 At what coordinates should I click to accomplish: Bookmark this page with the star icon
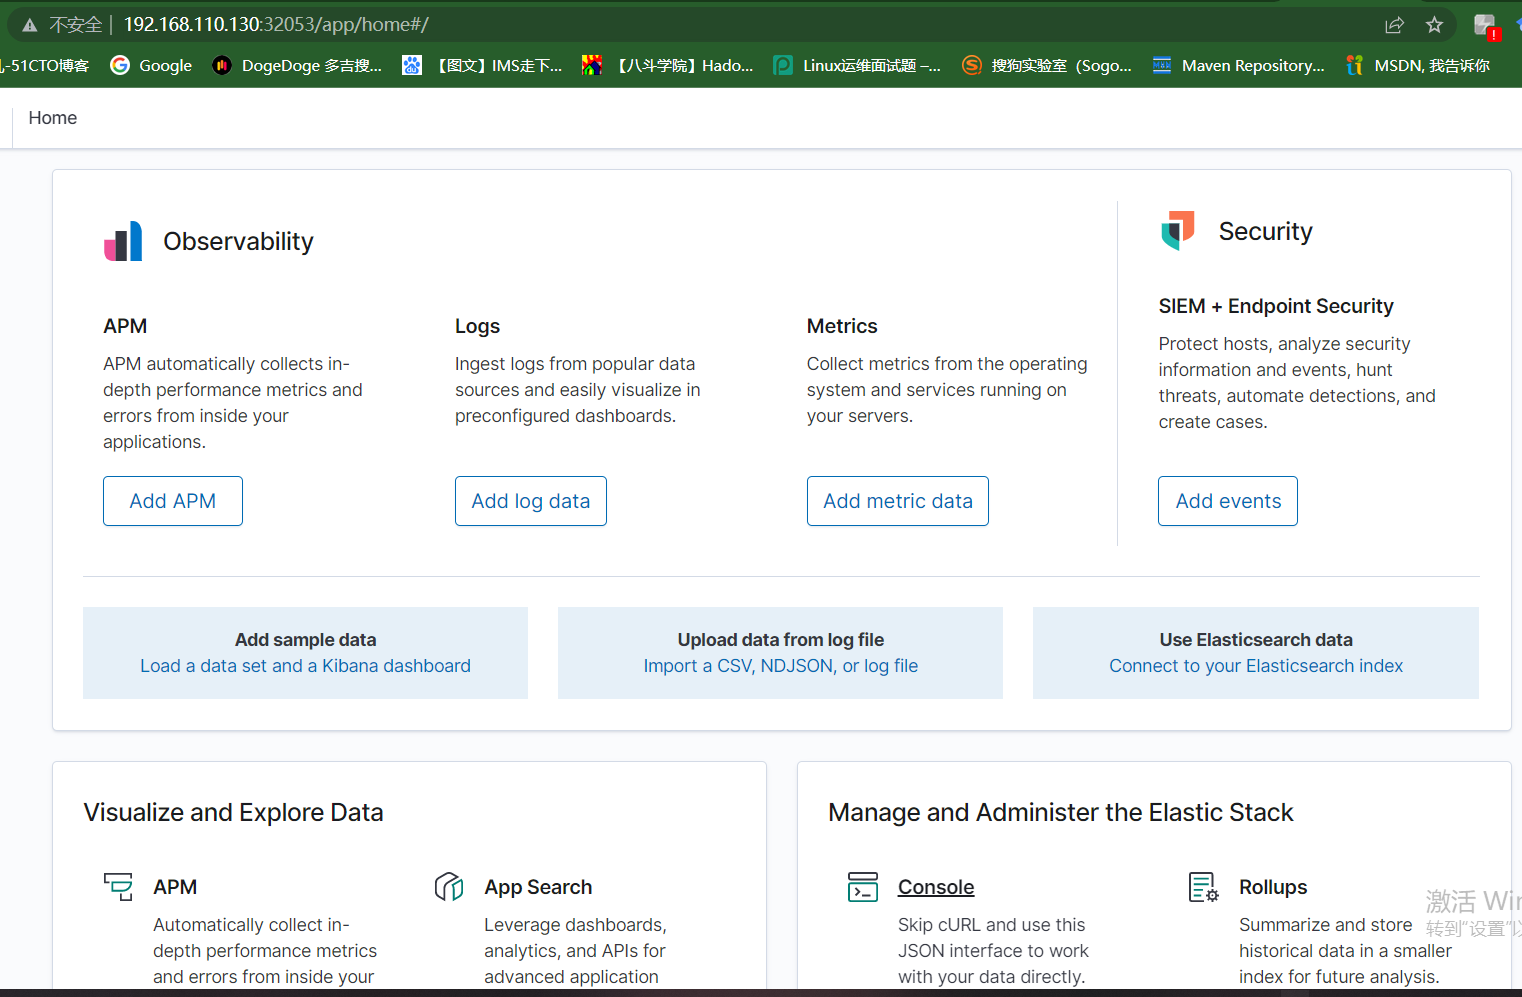(1434, 25)
